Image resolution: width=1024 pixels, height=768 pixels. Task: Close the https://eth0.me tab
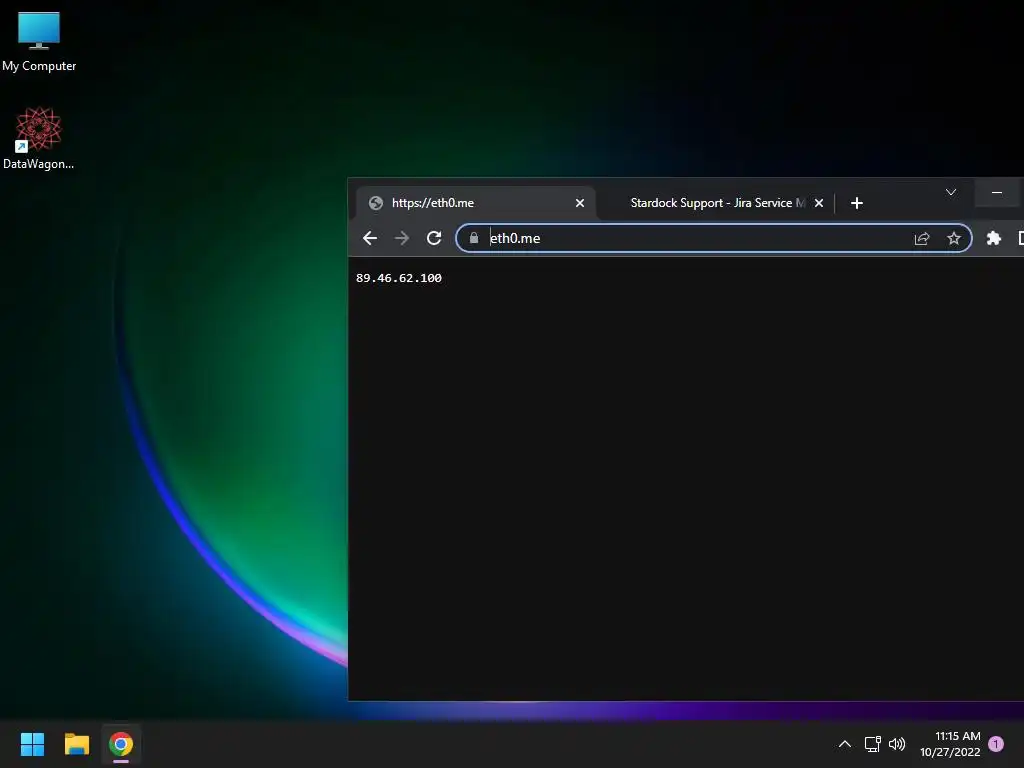[579, 203]
